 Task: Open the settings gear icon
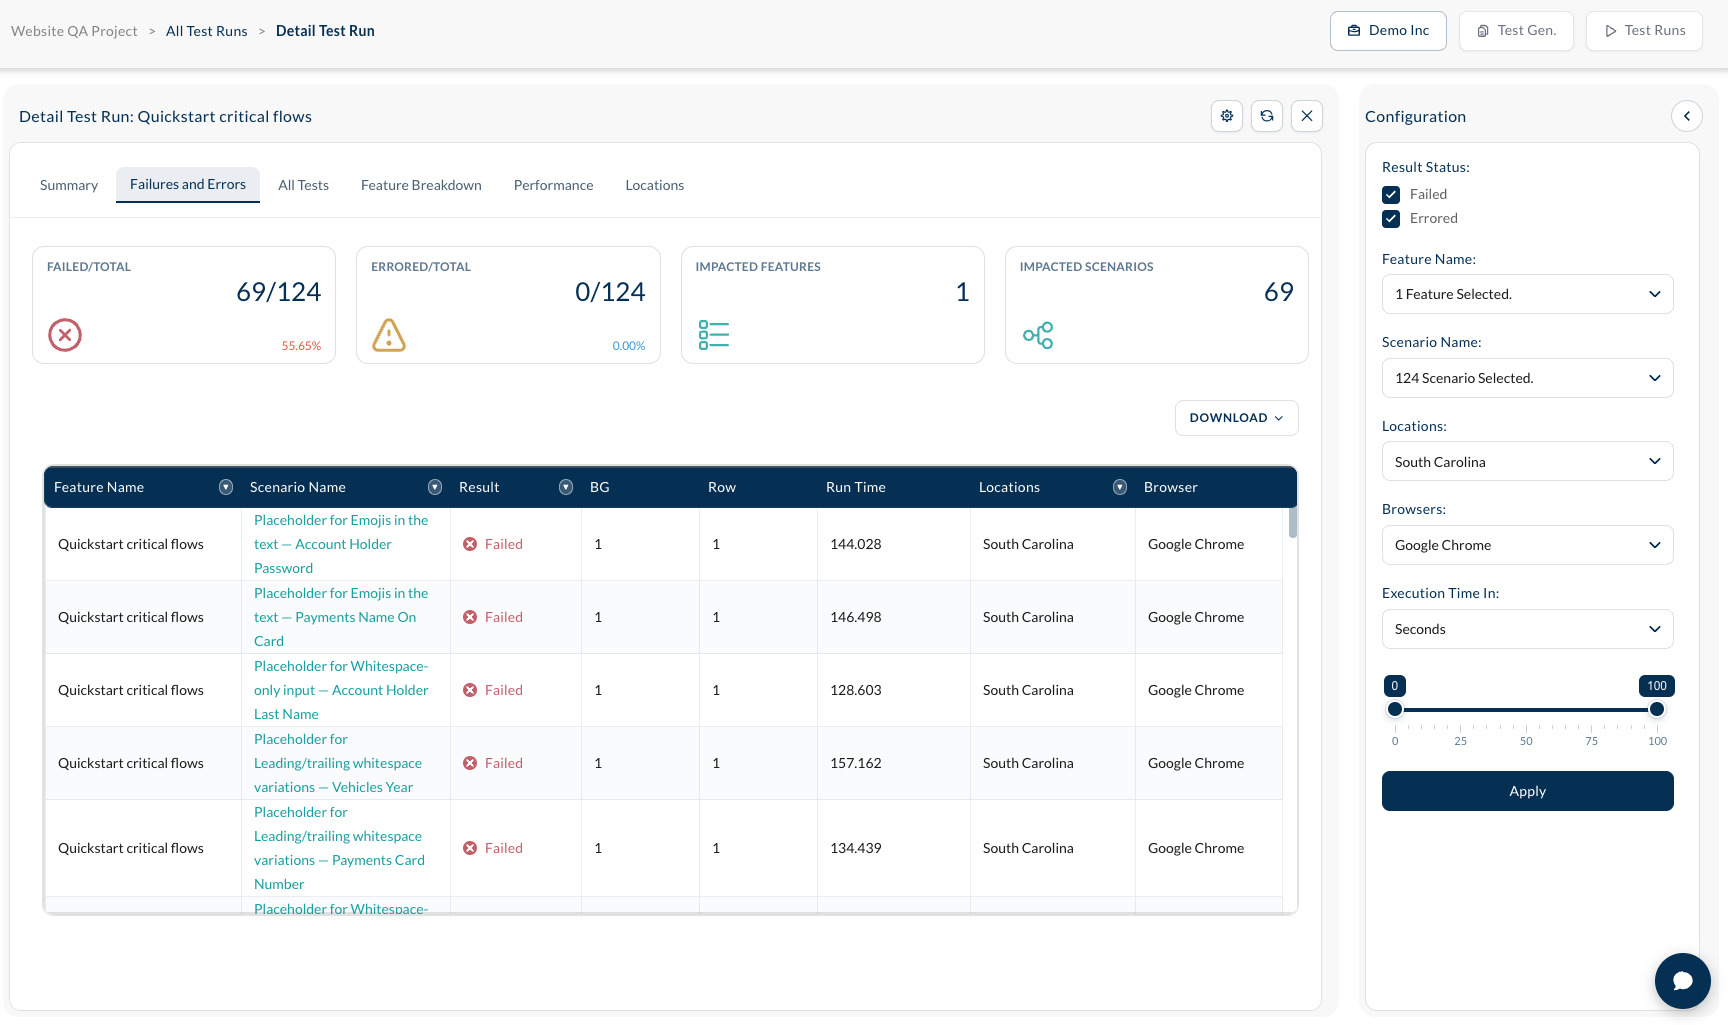(x=1227, y=116)
